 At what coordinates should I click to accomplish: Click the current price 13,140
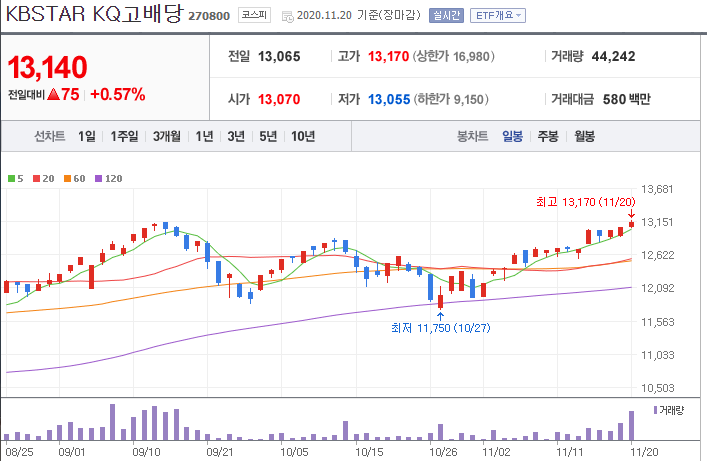coord(47,68)
